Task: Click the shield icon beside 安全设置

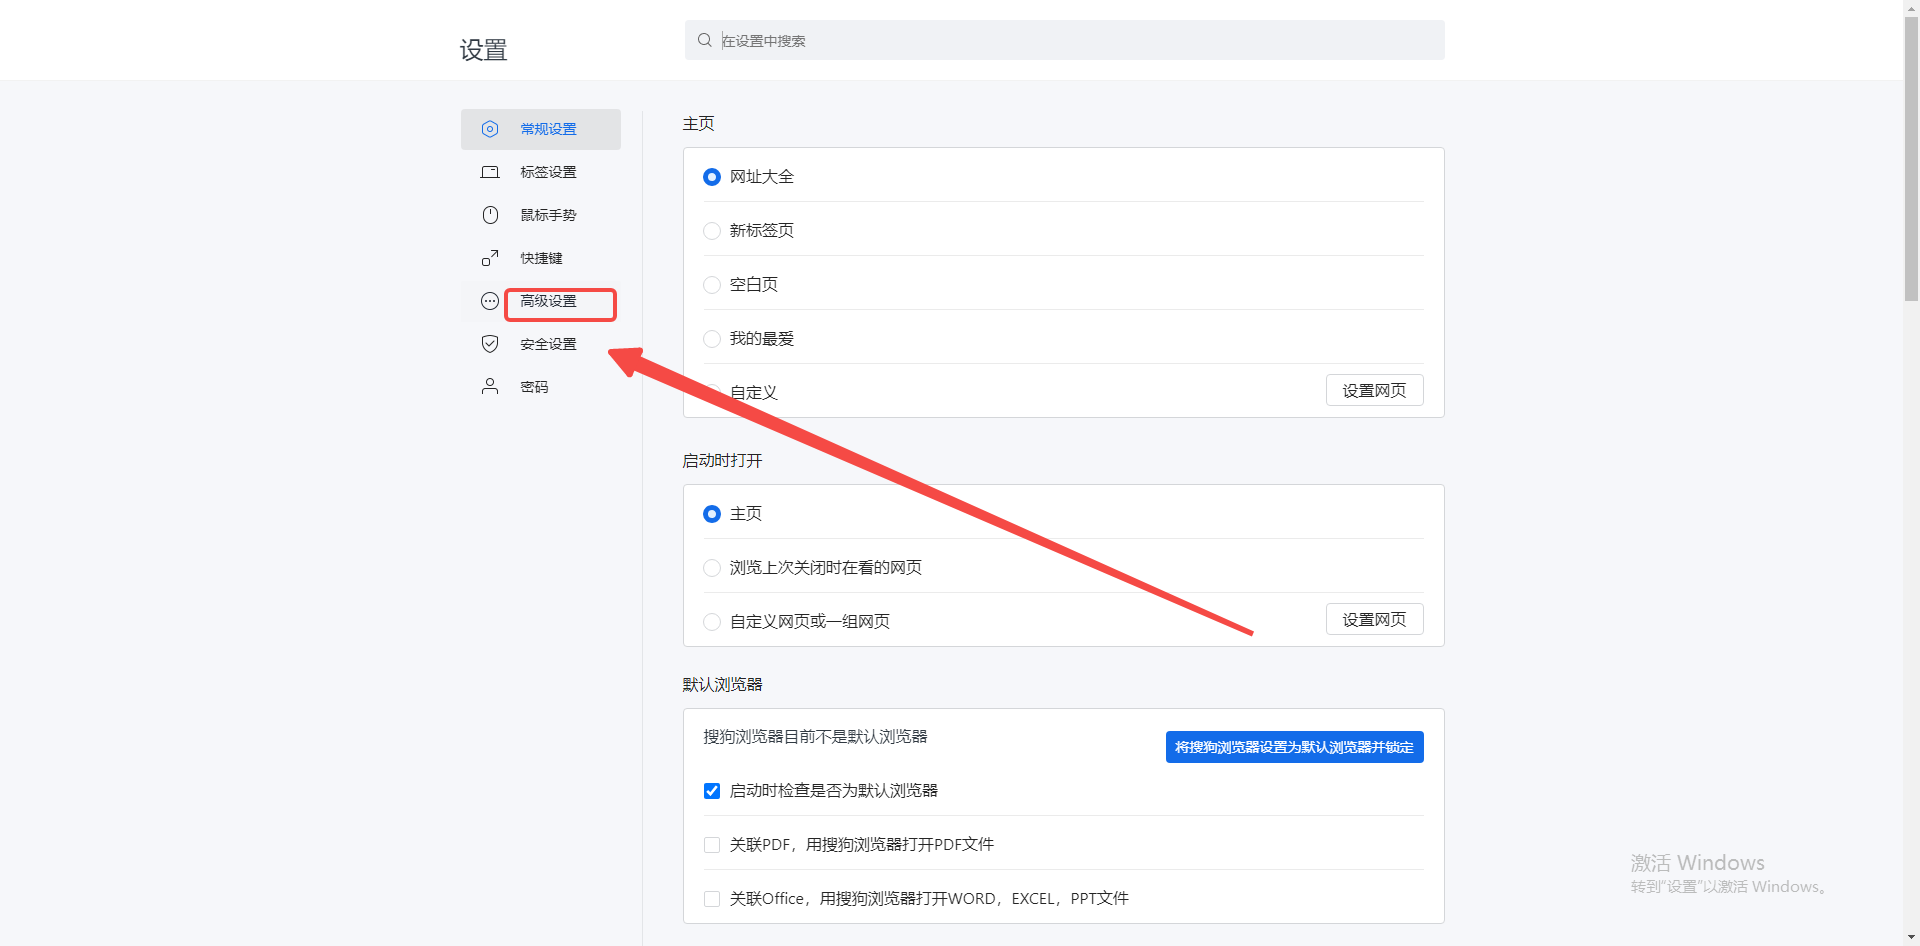Action: pyautogui.click(x=489, y=343)
